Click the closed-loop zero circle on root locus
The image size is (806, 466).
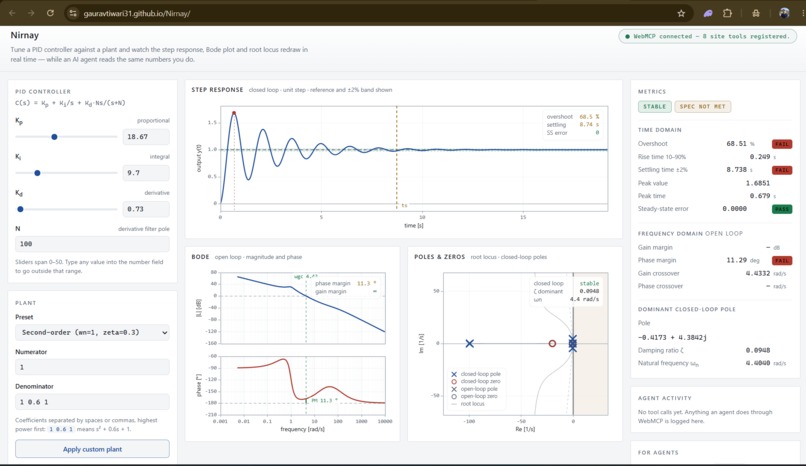[x=552, y=343]
